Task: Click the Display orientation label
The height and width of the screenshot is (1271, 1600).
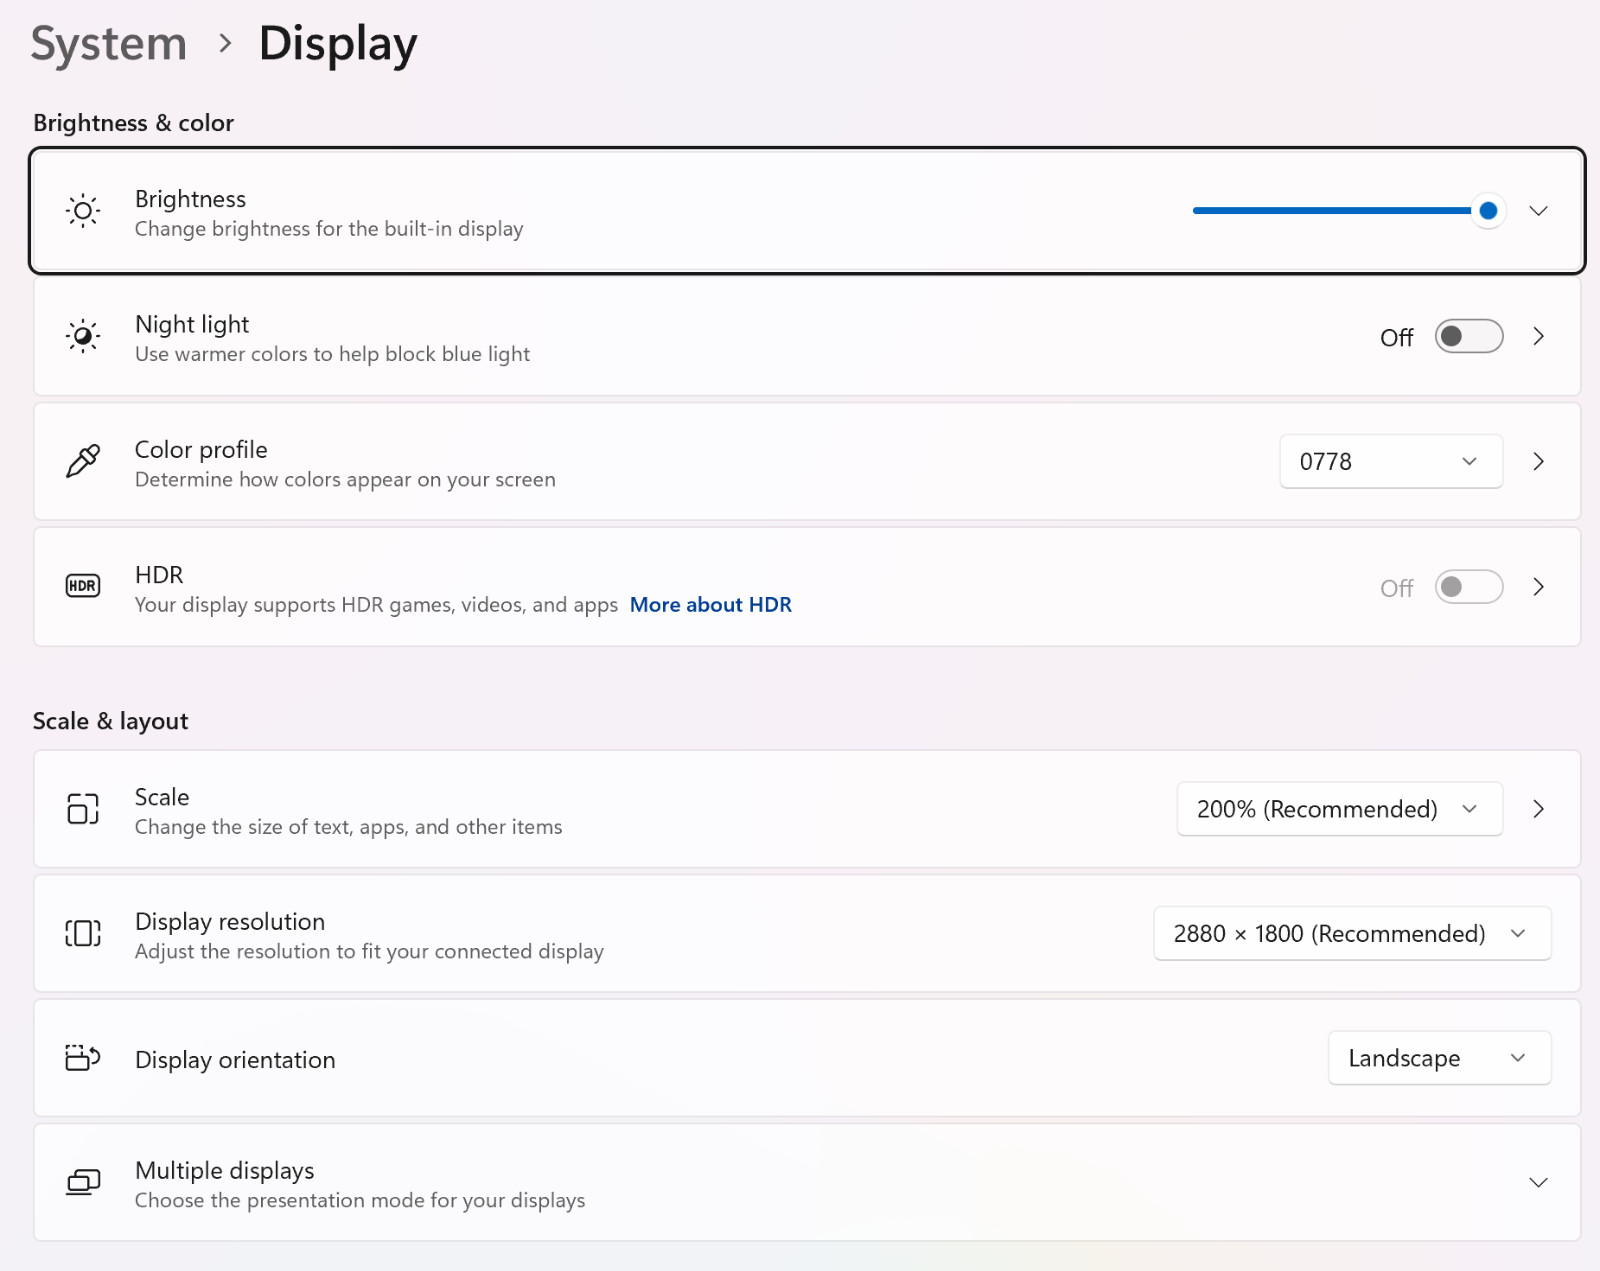Action: [x=235, y=1059]
